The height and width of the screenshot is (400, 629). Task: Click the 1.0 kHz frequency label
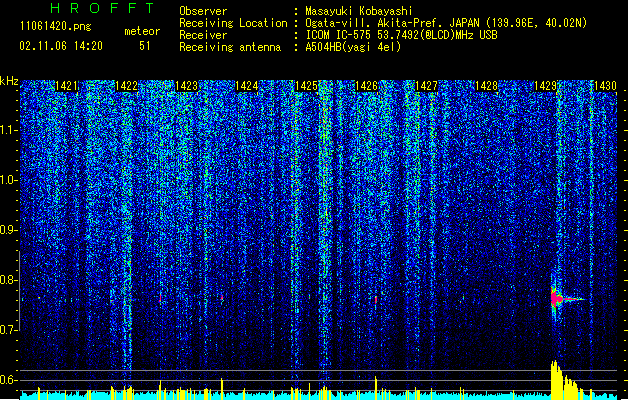click(9, 180)
